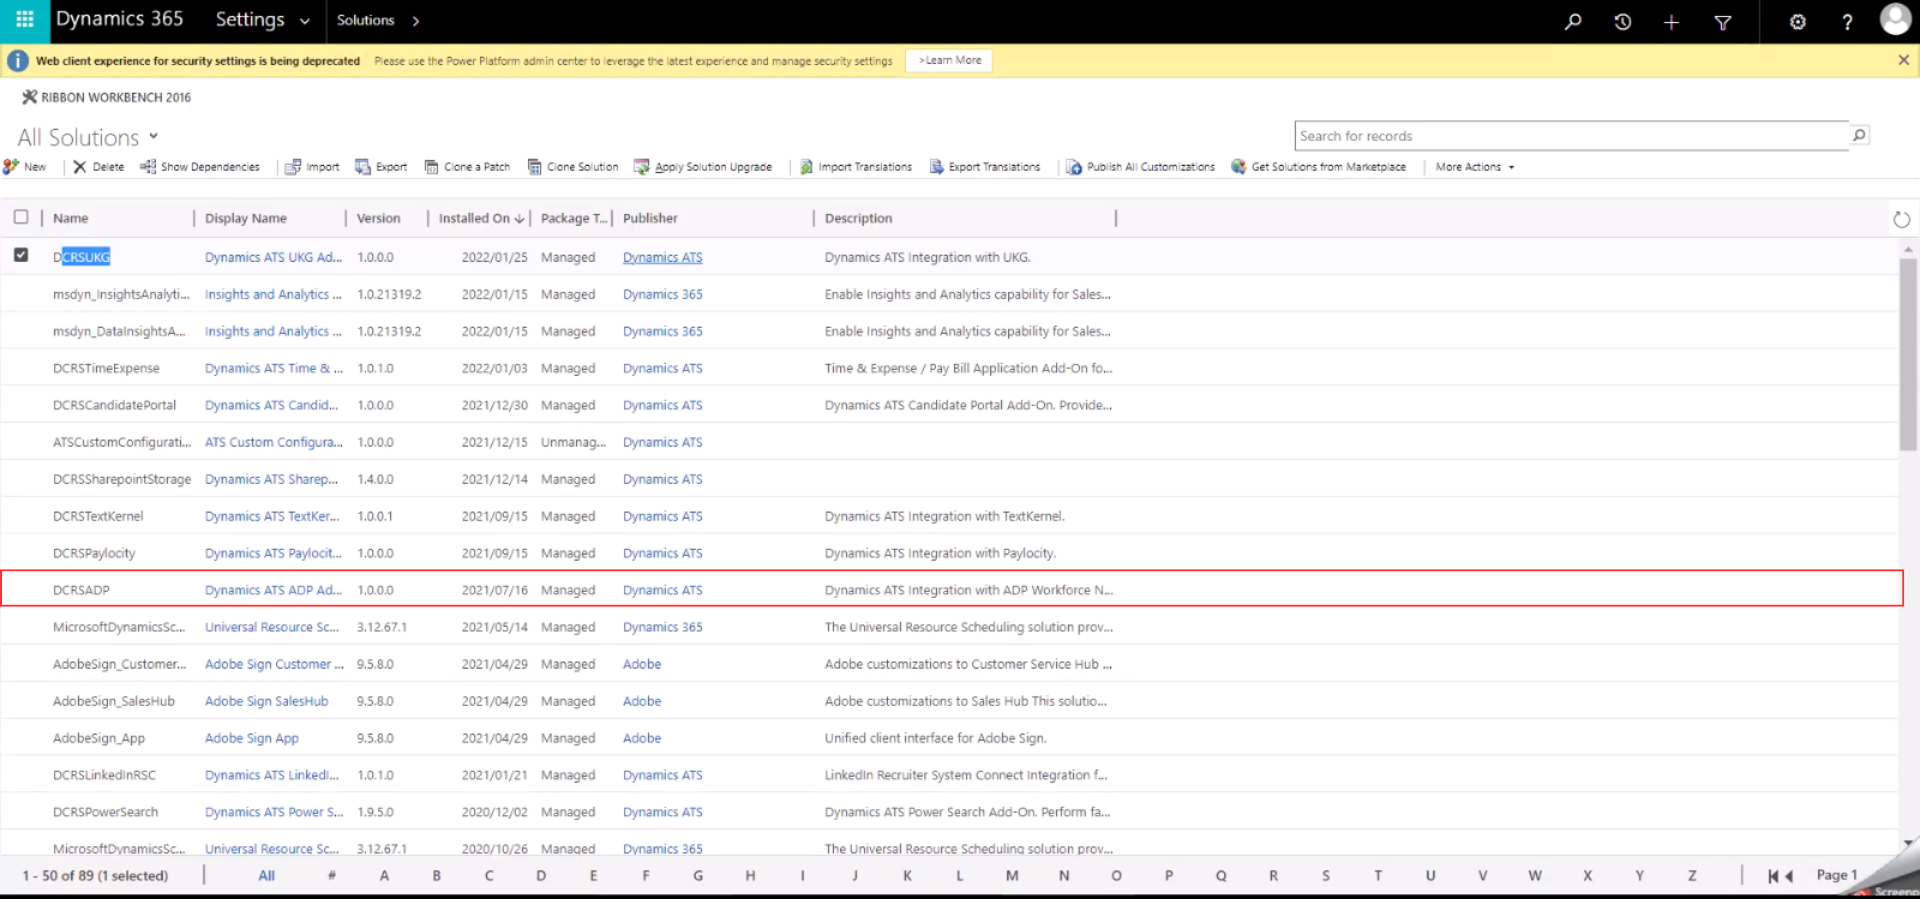Click the search records magnifier button
1920x899 pixels.
click(x=1859, y=135)
